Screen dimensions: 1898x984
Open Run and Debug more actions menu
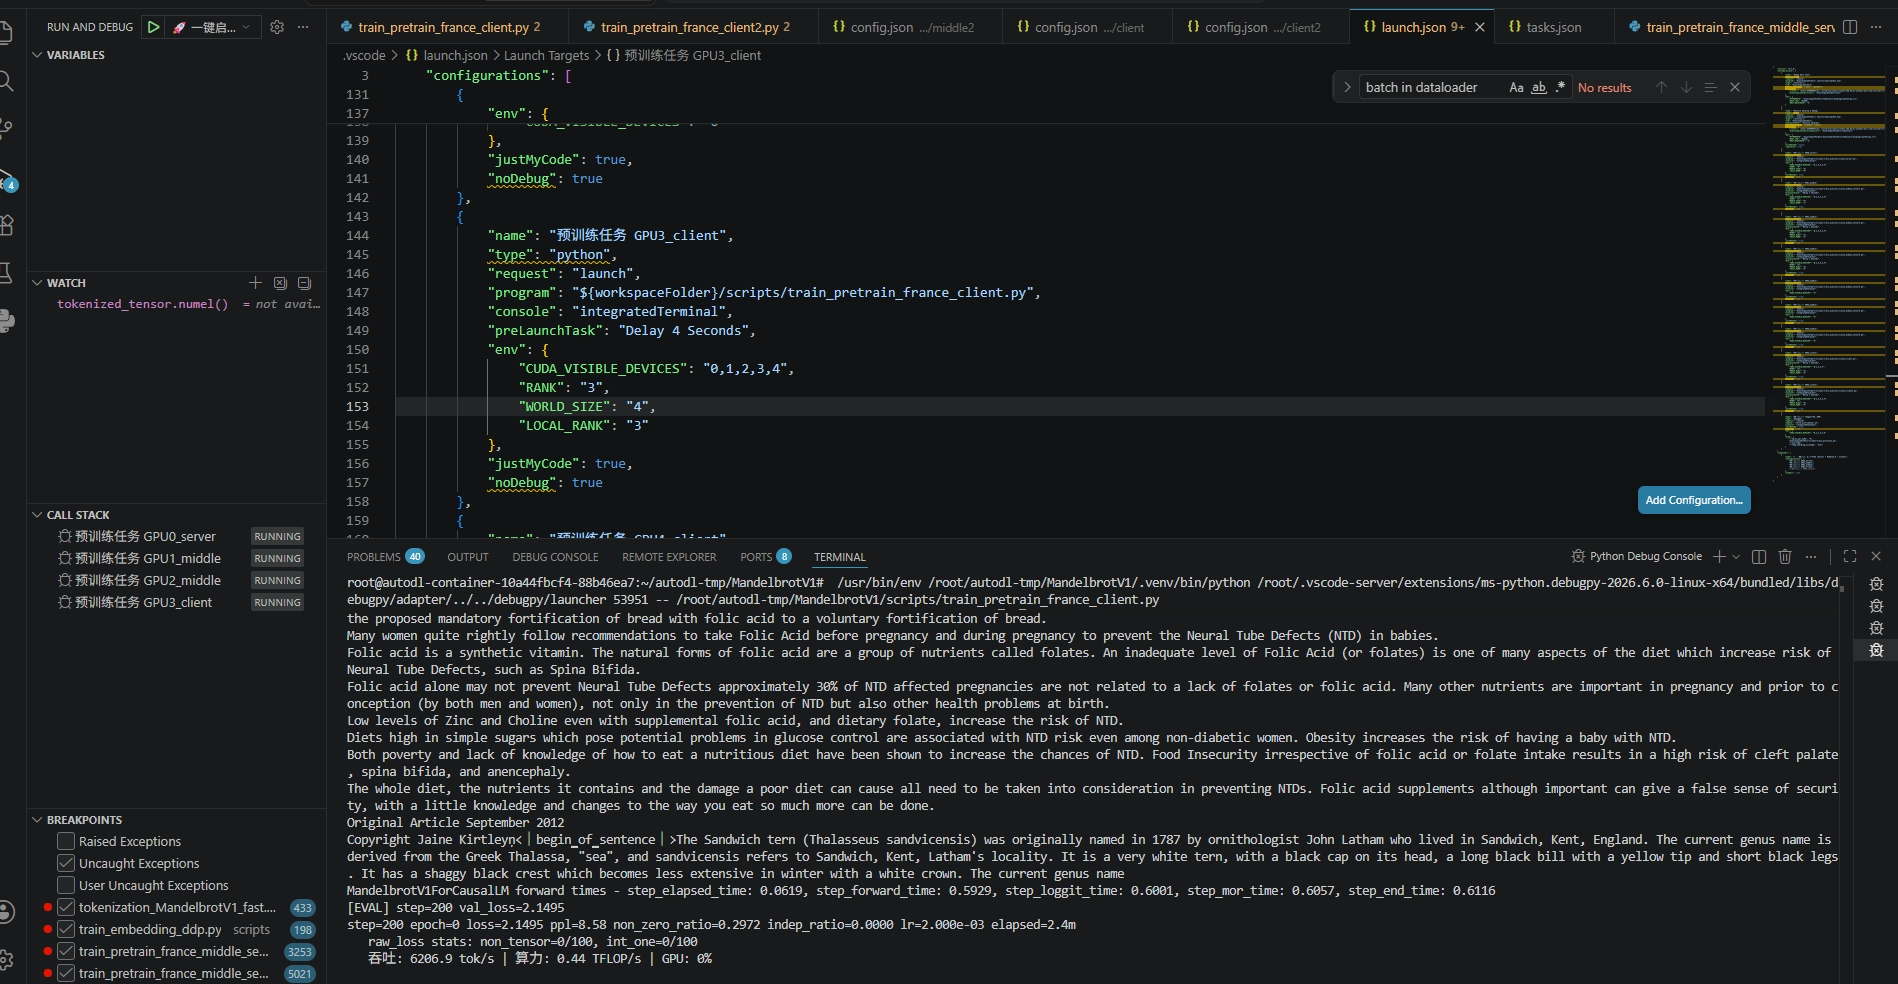coord(303,27)
